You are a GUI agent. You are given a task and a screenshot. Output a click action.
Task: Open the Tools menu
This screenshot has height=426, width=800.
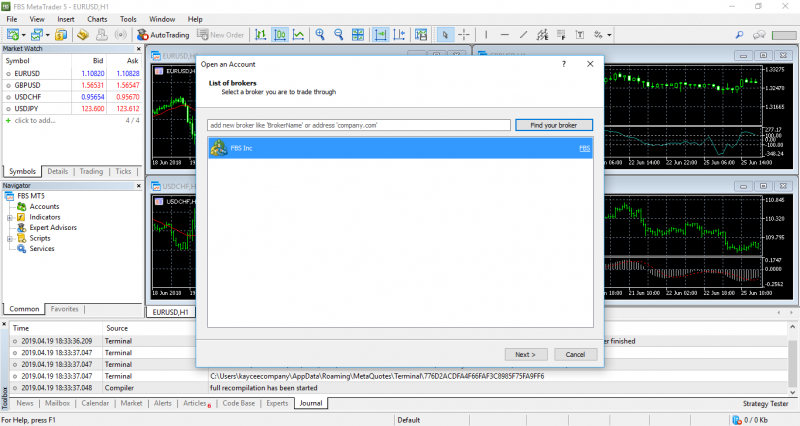[x=128, y=19]
